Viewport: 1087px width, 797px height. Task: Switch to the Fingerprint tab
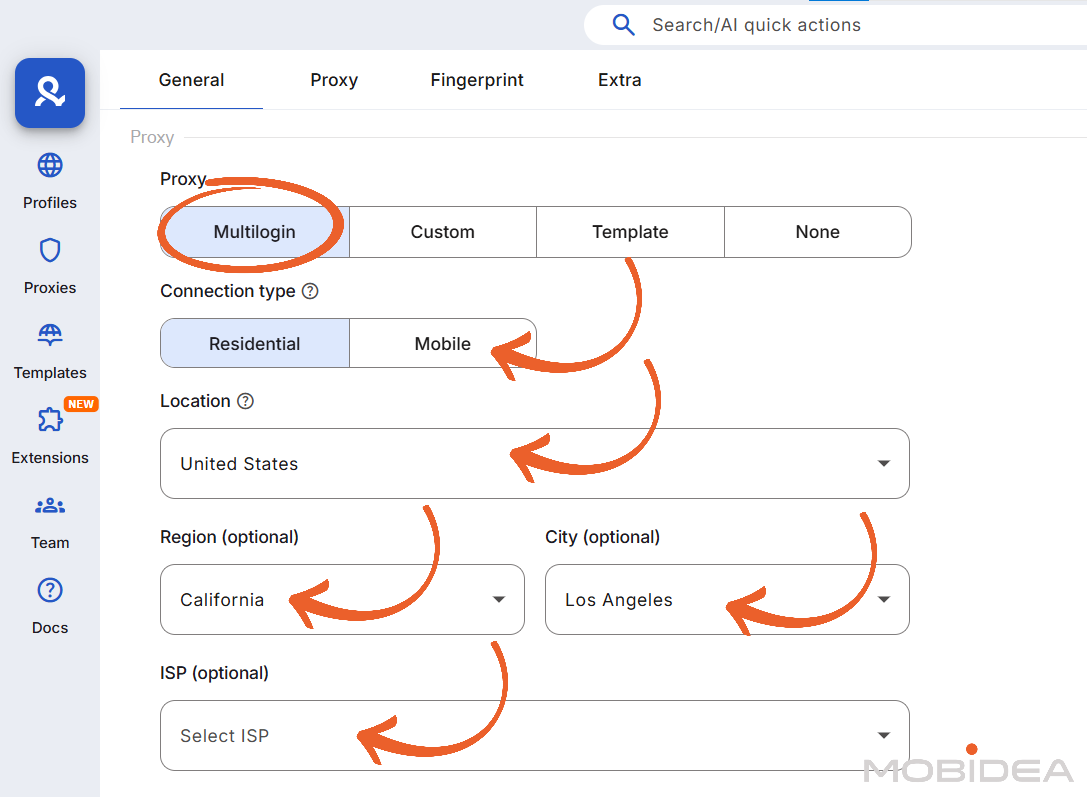(477, 80)
